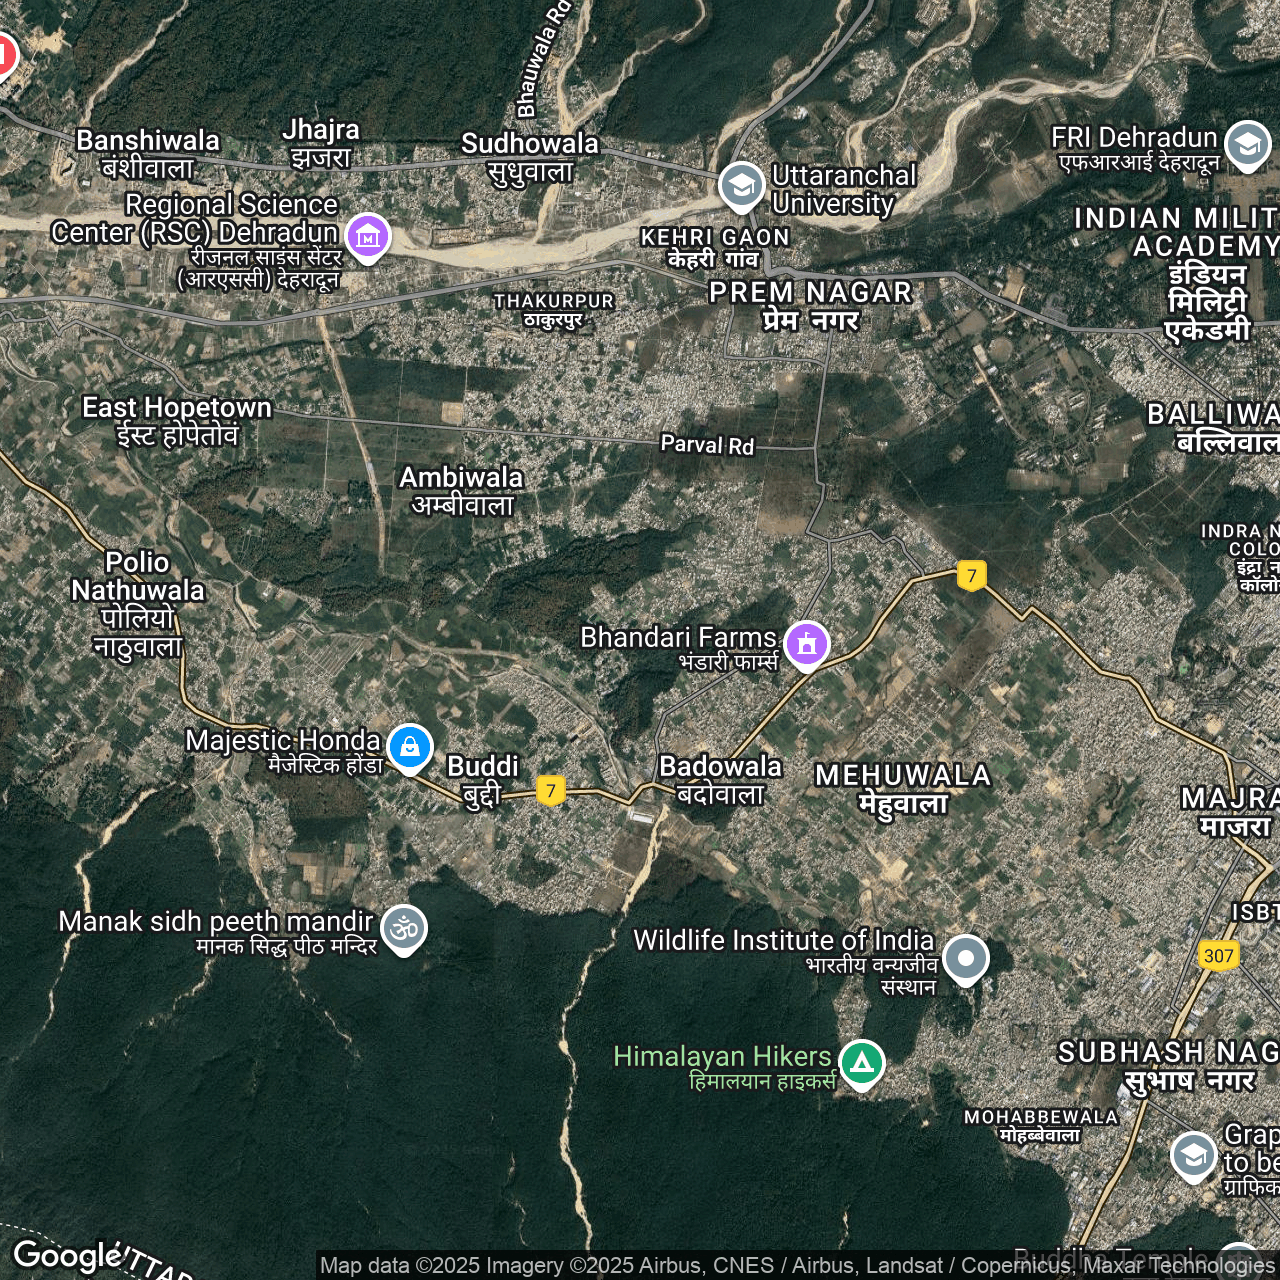The width and height of the screenshot is (1280, 1280).
Task: Open the education pin near Mohabbewala
Action: click(x=1193, y=1155)
